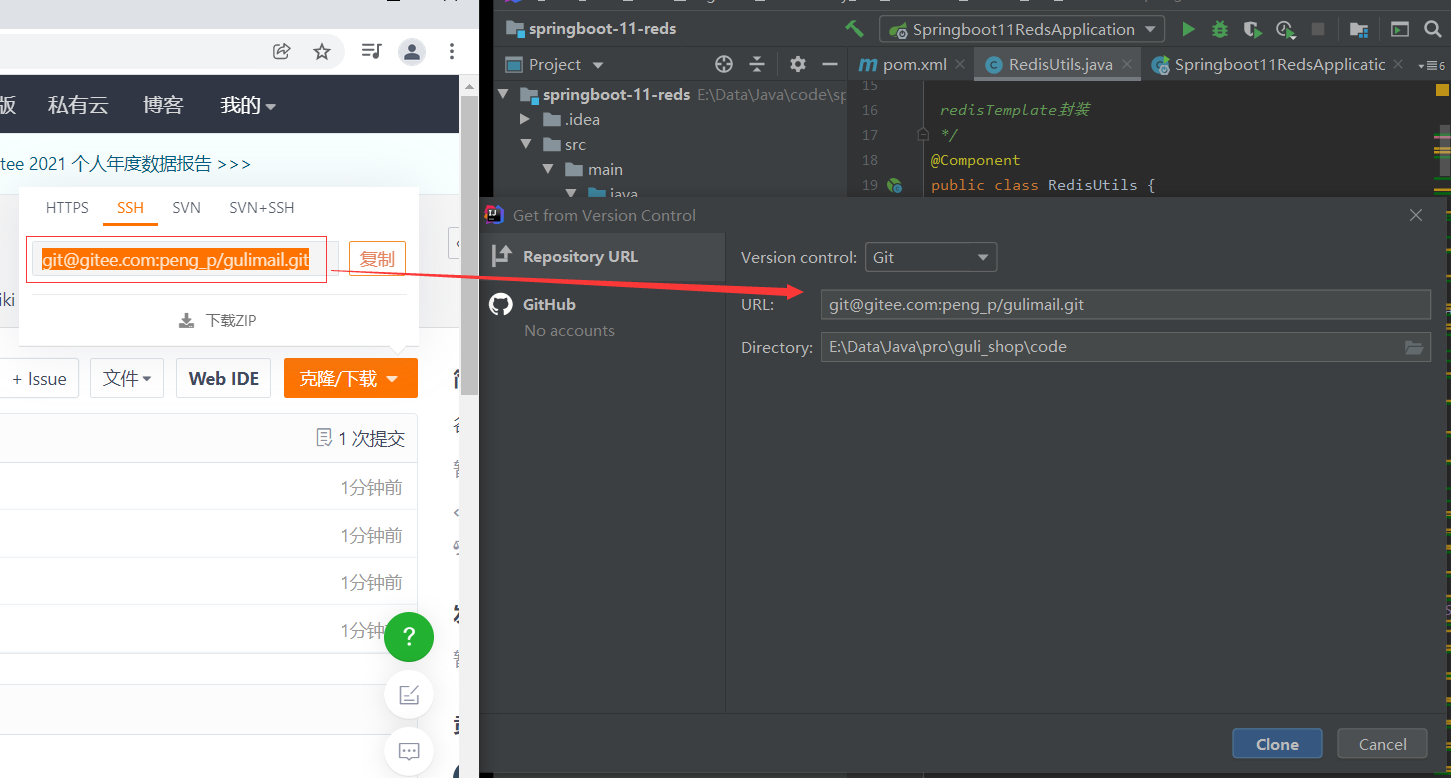Run Springboot11RedsApplication with green play icon
Image resolution: width=1451 pixels, height=778 pixels.
pos(1188,29)
